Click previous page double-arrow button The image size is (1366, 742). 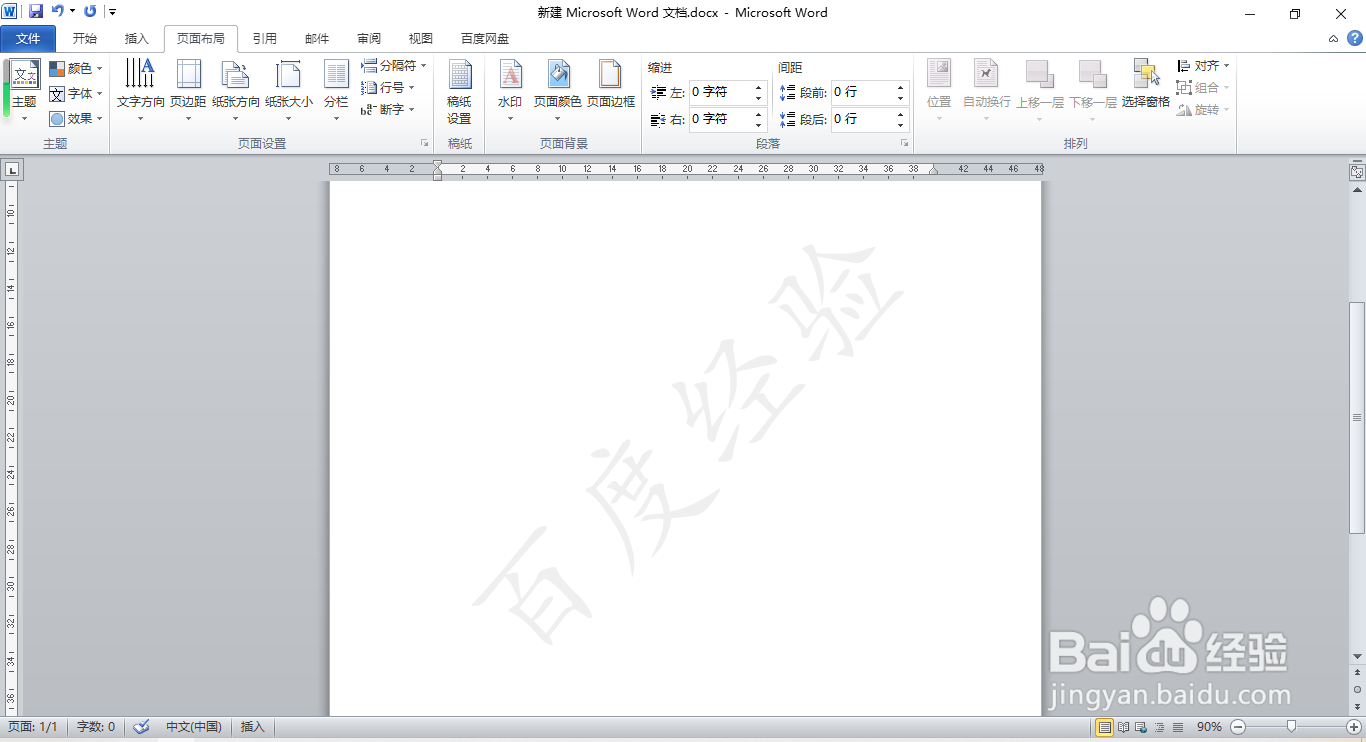click(1357, 673)
